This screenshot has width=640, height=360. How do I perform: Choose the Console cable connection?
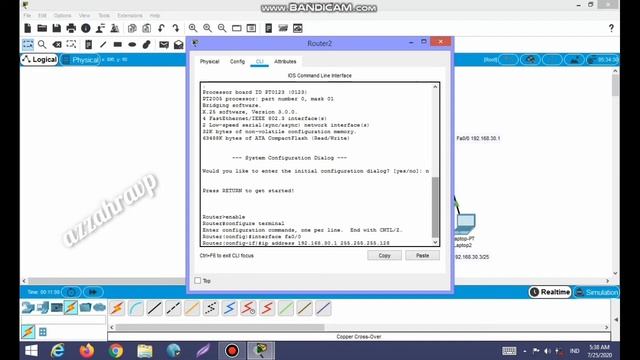click(136, 308)
